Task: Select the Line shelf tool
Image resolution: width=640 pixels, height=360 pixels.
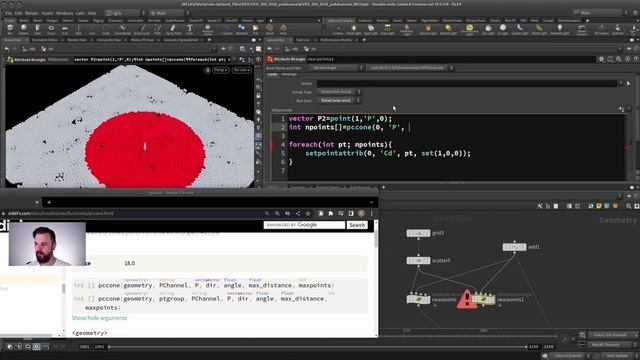Action: (x=92, y=29)
